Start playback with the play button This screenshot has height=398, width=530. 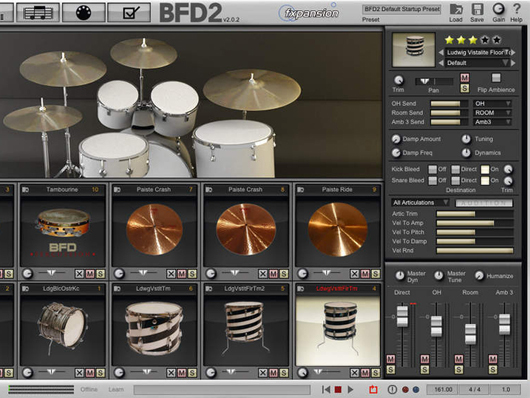[x=351, y=390]
